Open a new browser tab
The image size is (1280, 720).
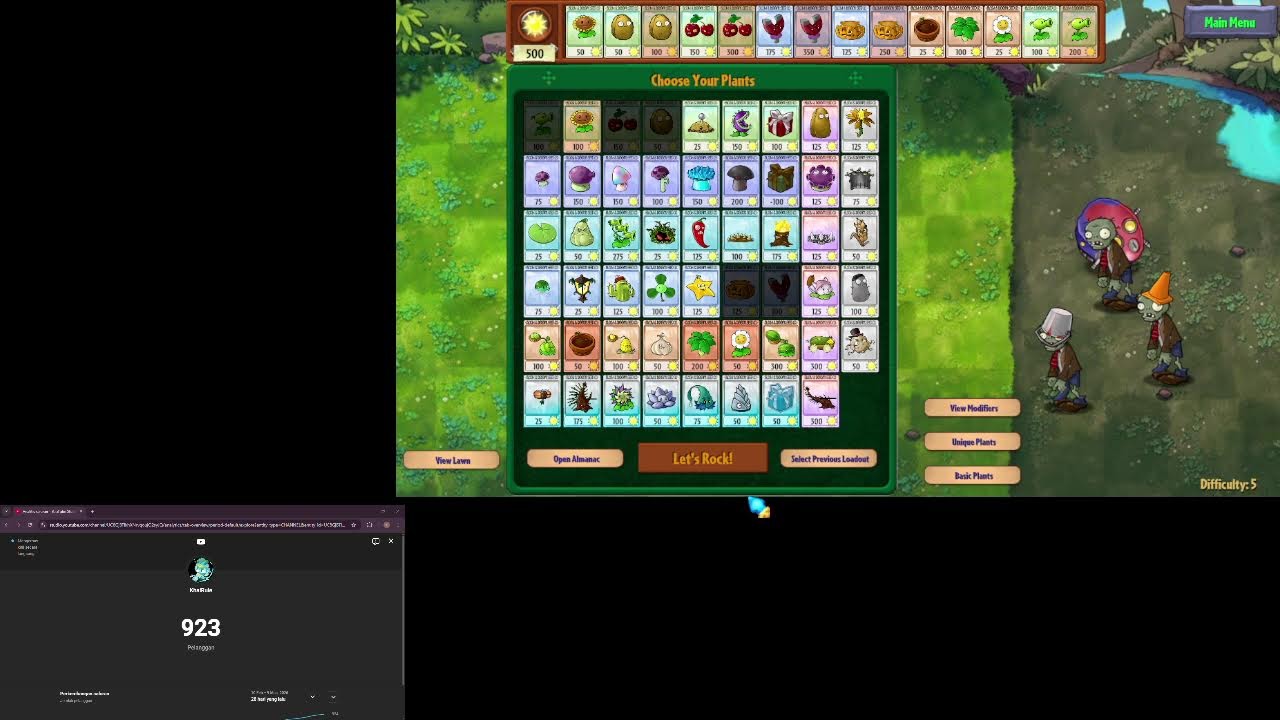[x=93, y=512]
